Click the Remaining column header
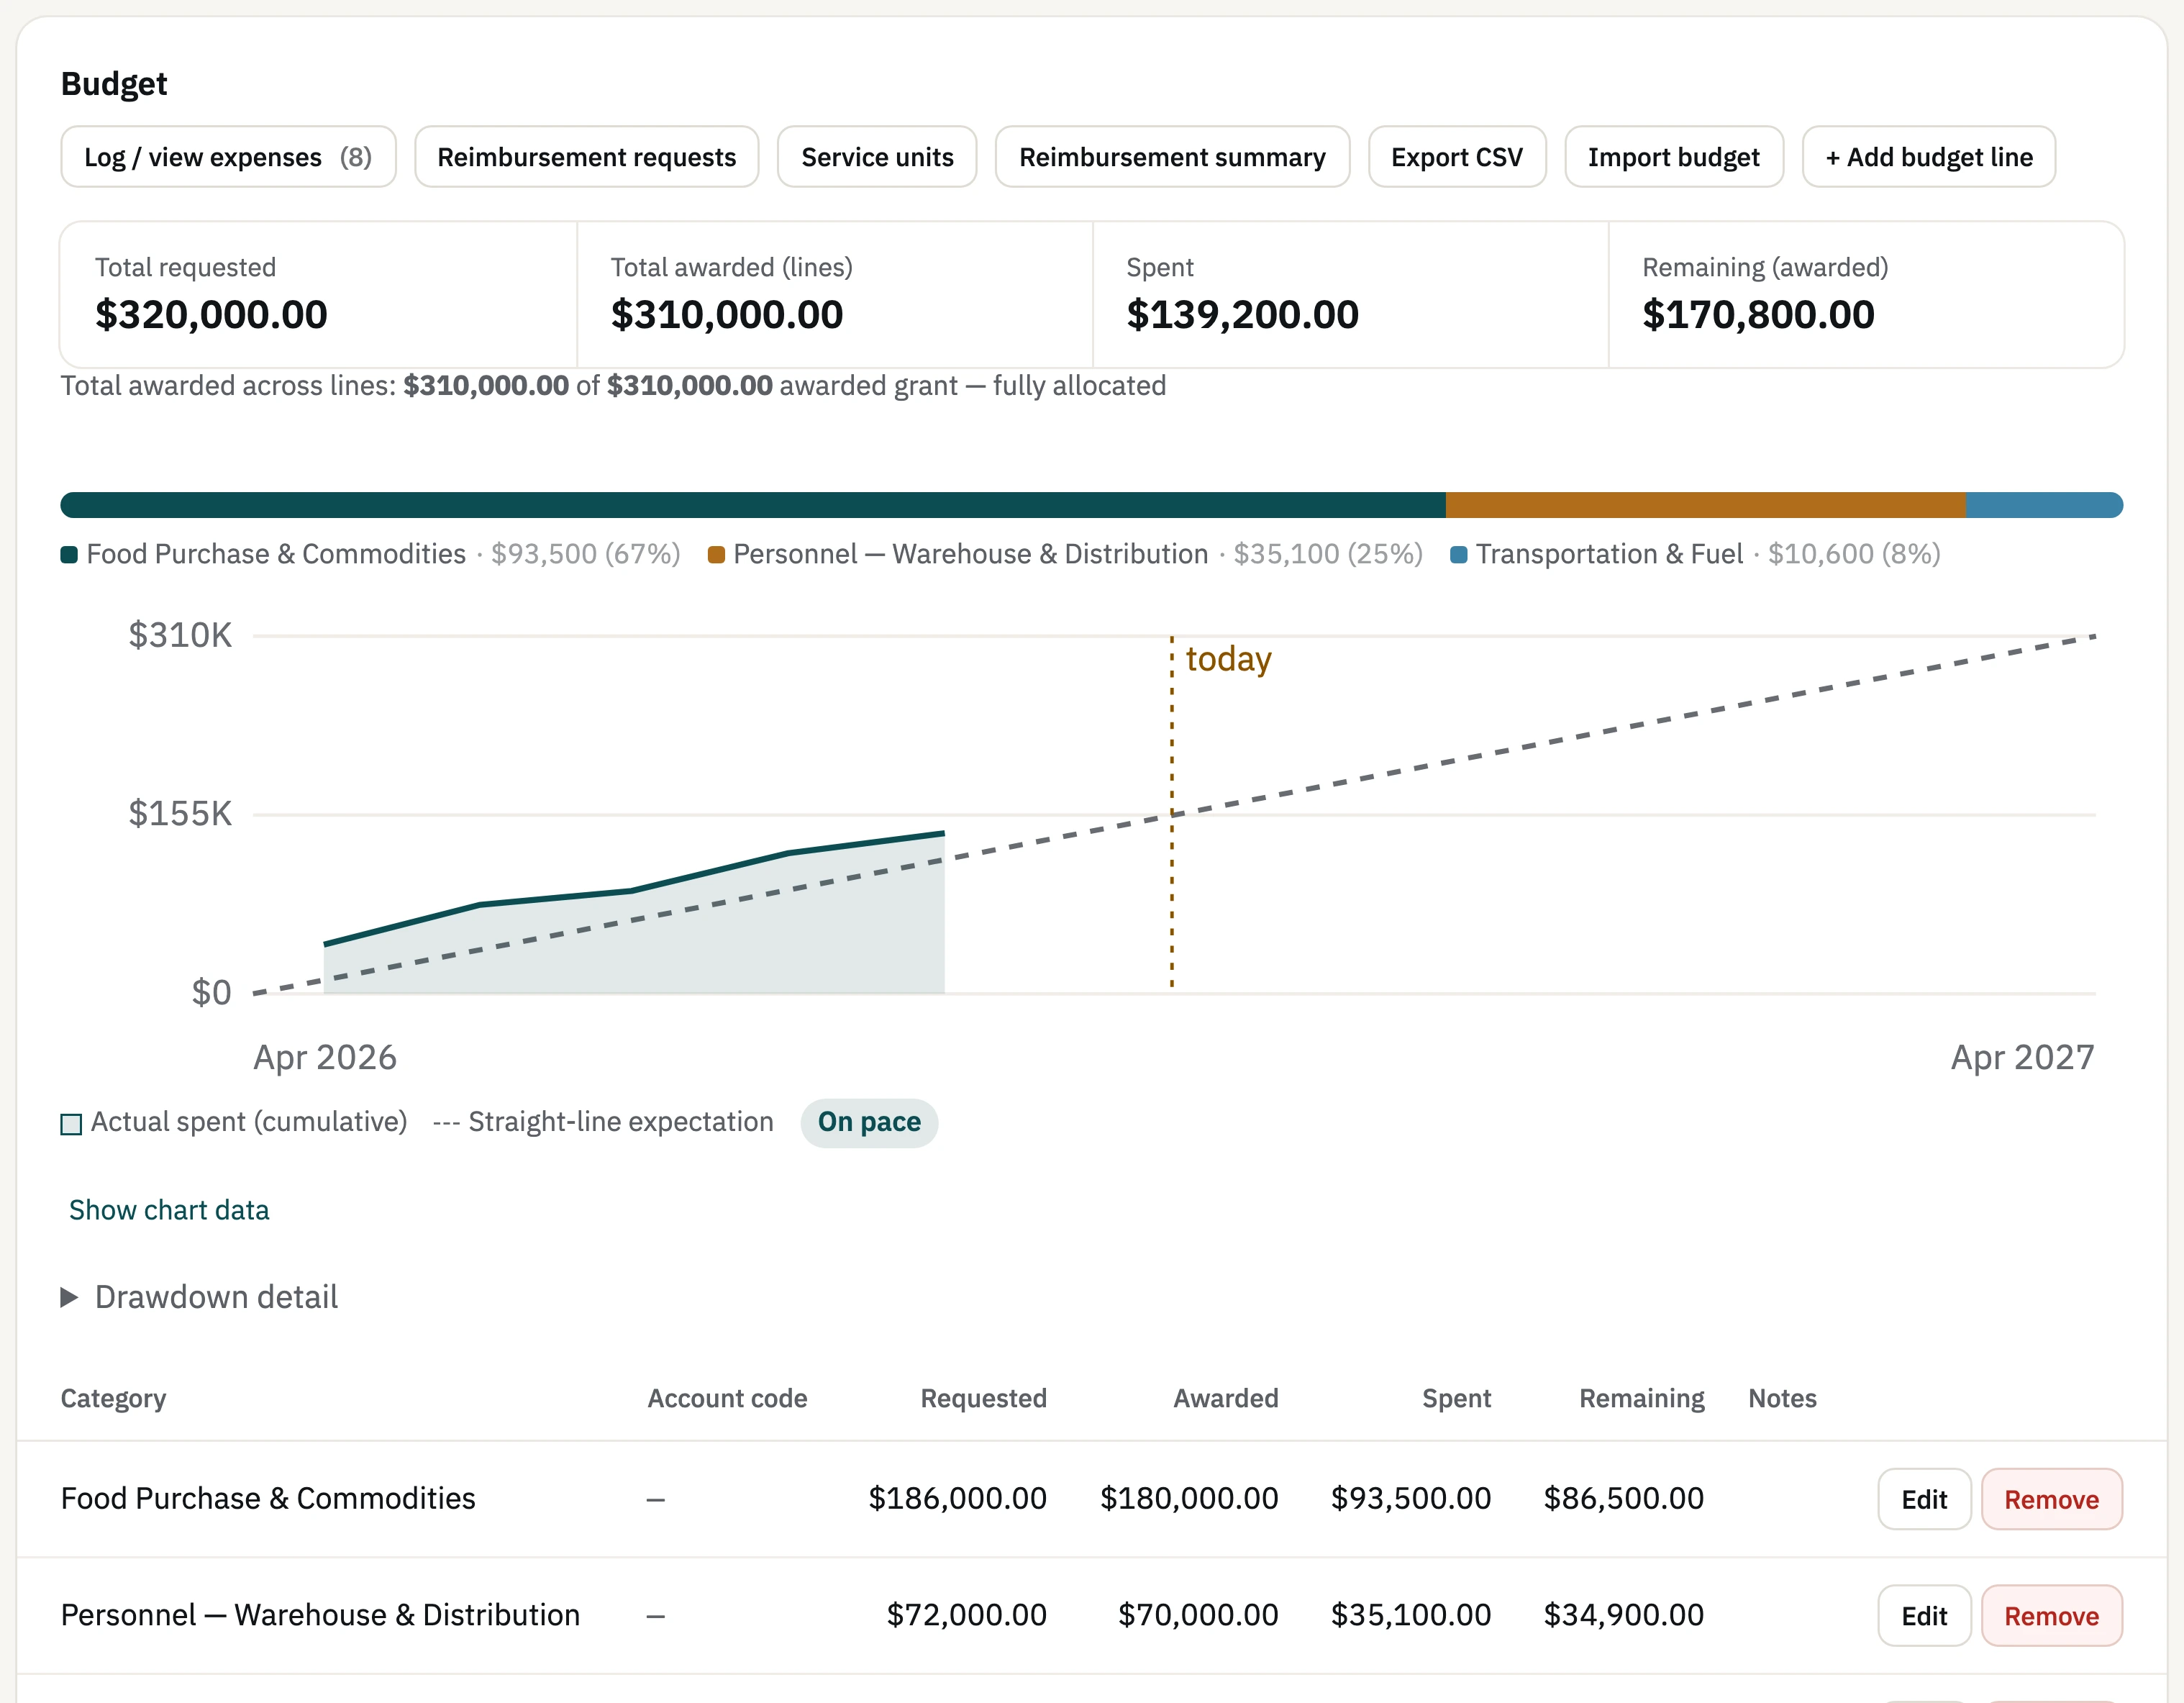The image size is (2184, 1703). 1641,1398
